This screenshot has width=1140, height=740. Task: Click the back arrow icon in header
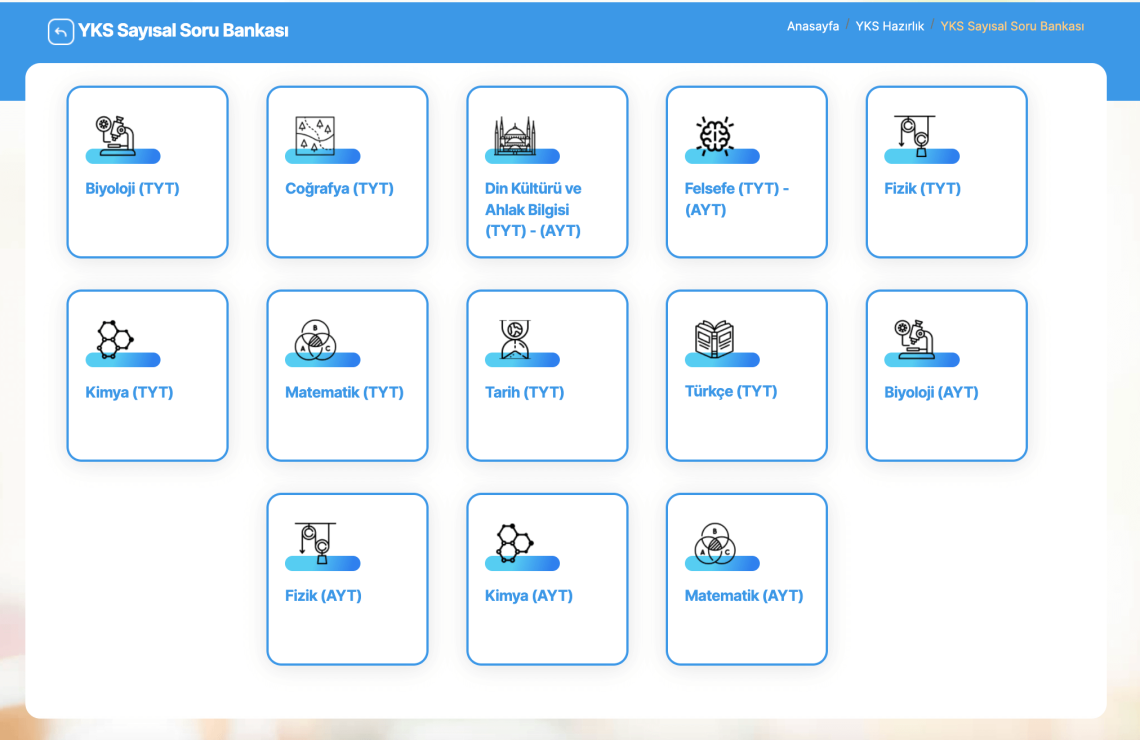[61, 32]
